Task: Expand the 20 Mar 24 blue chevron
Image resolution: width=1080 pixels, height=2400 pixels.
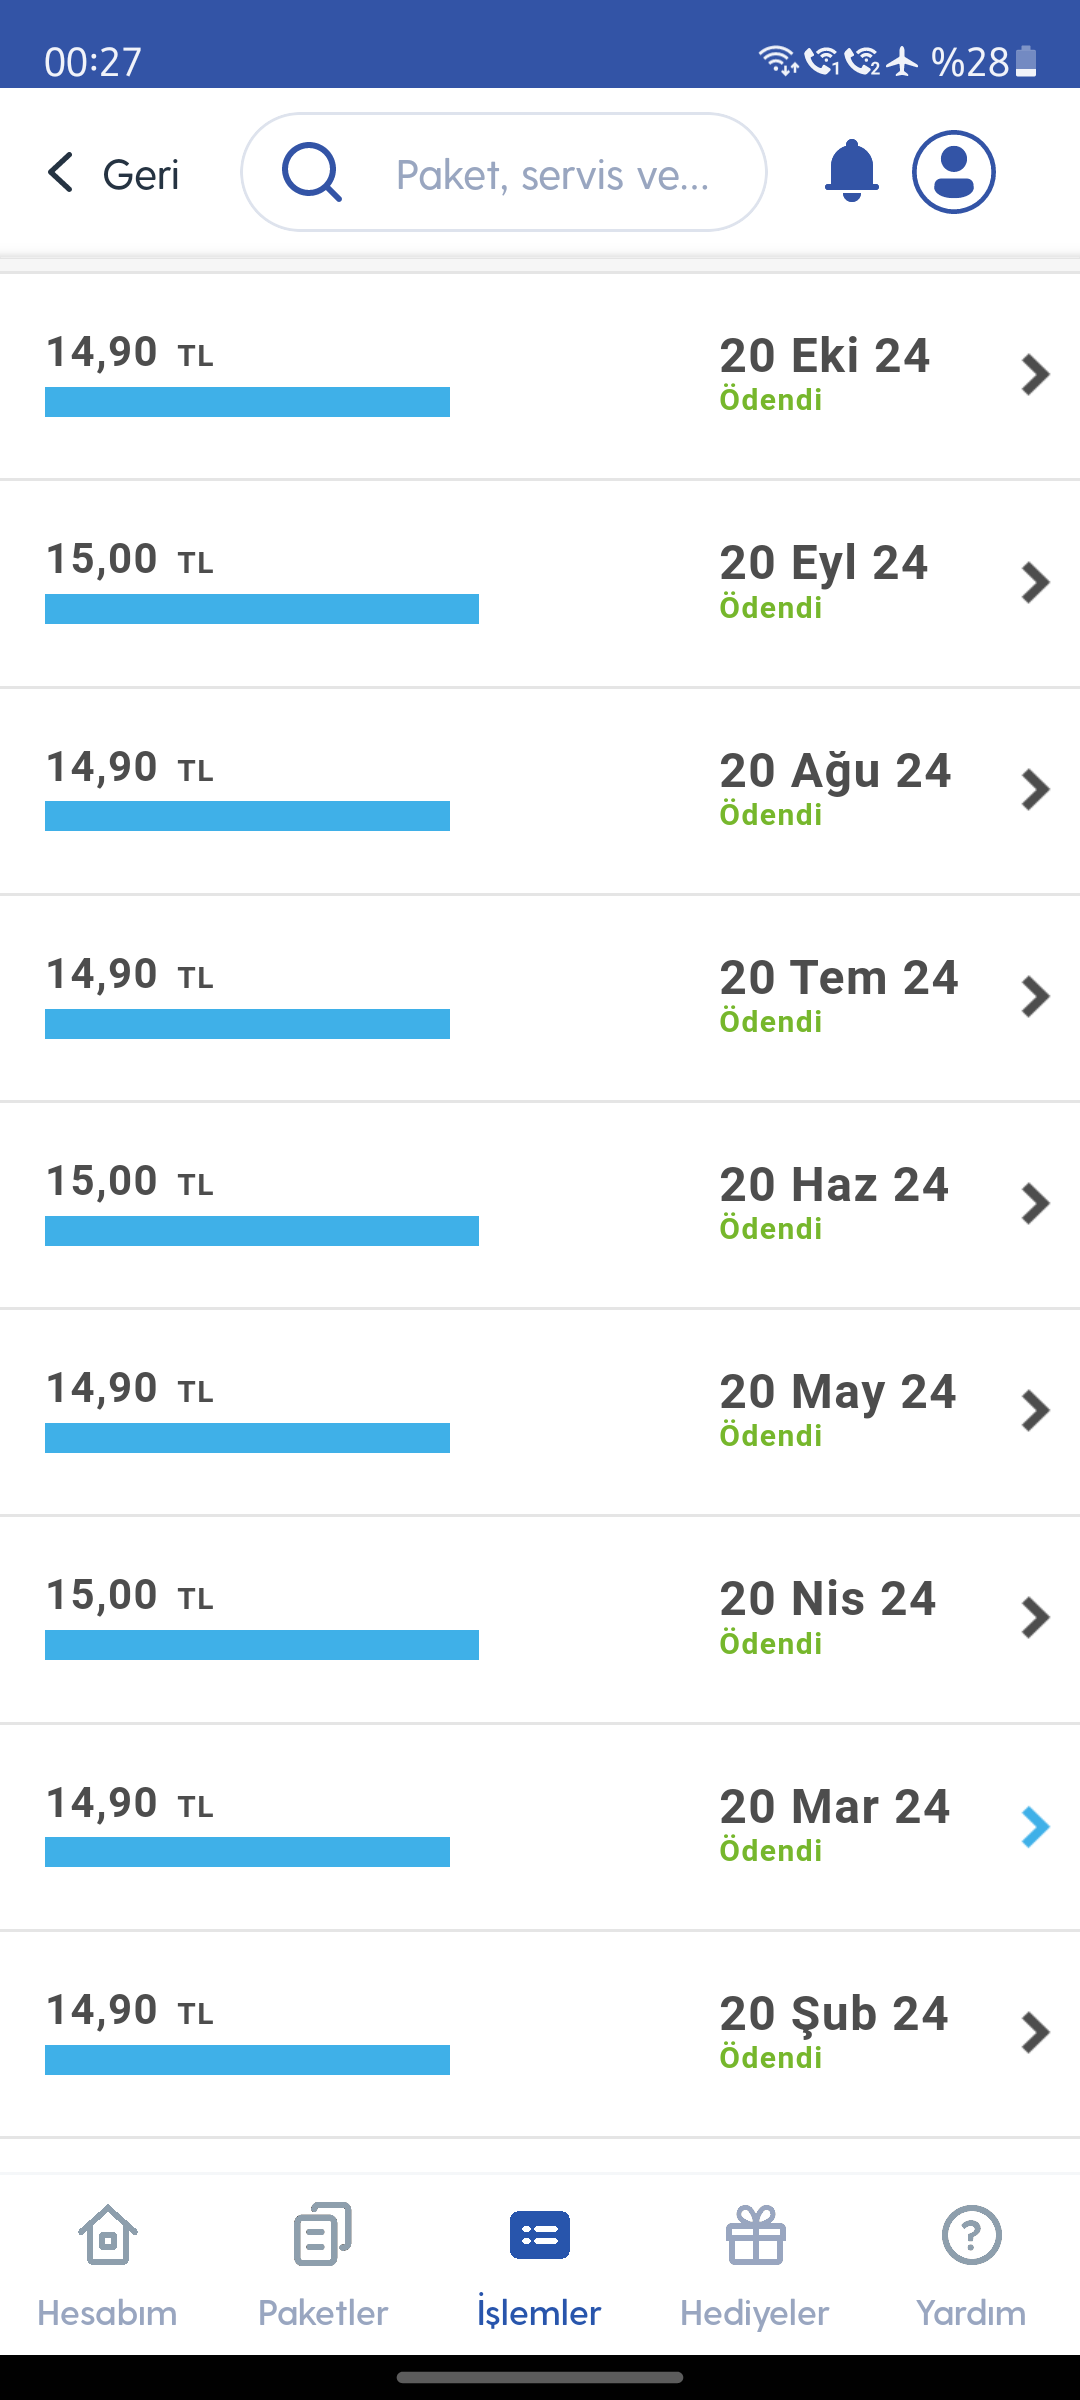Action: pos(1036,1827)
